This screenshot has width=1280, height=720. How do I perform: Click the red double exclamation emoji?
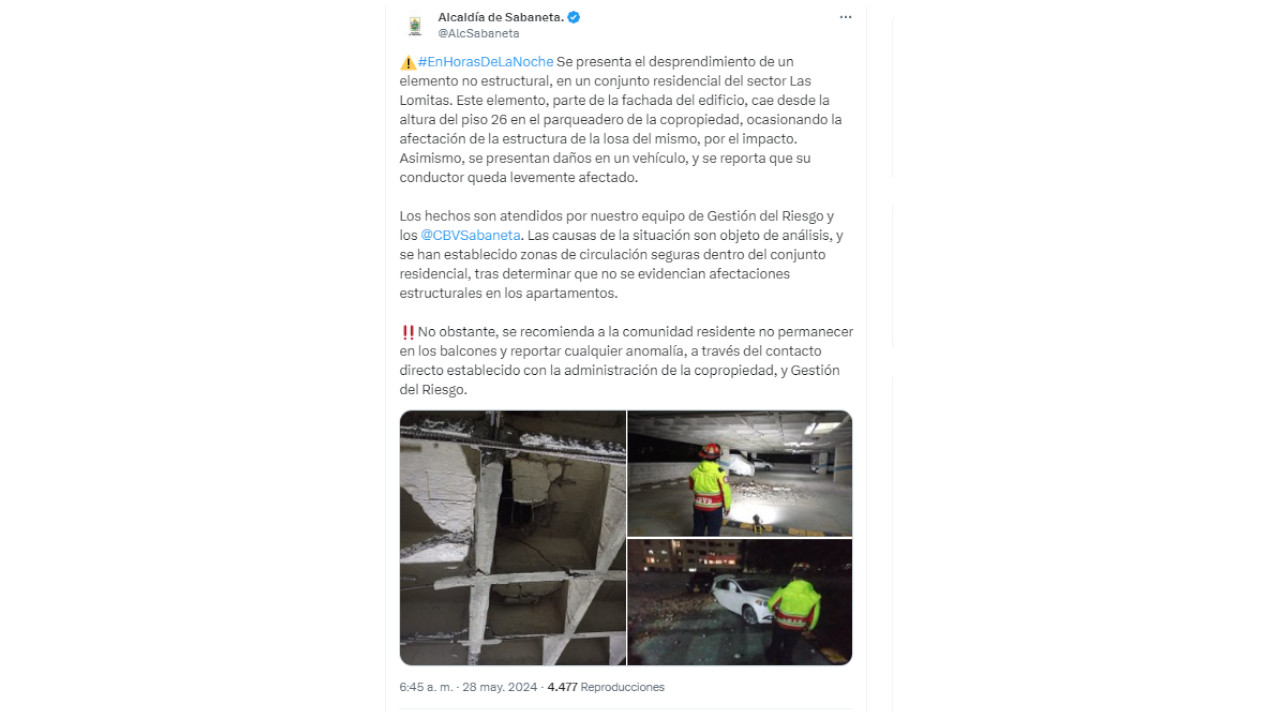point(407,332)
